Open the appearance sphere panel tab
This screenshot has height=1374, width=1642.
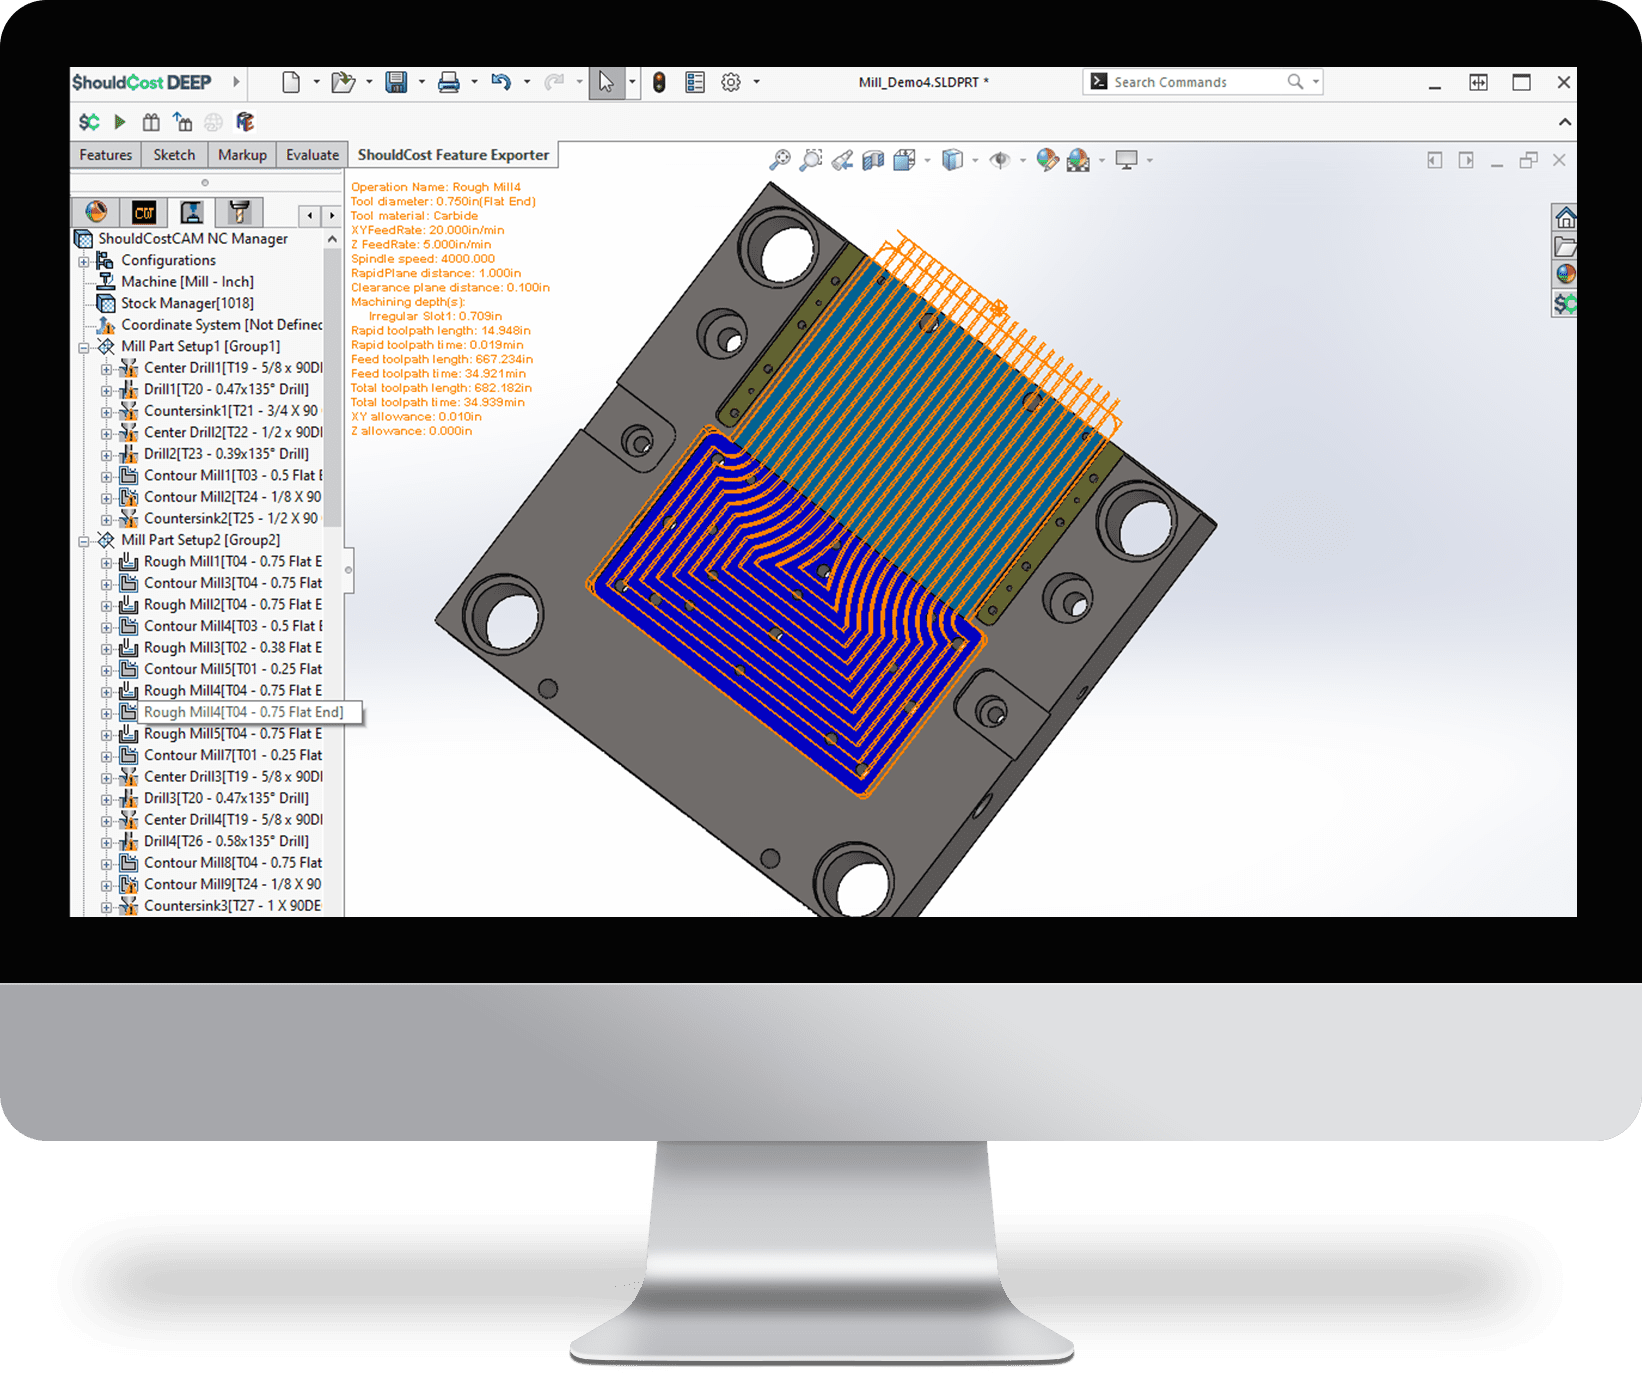[x=96, y=212]
